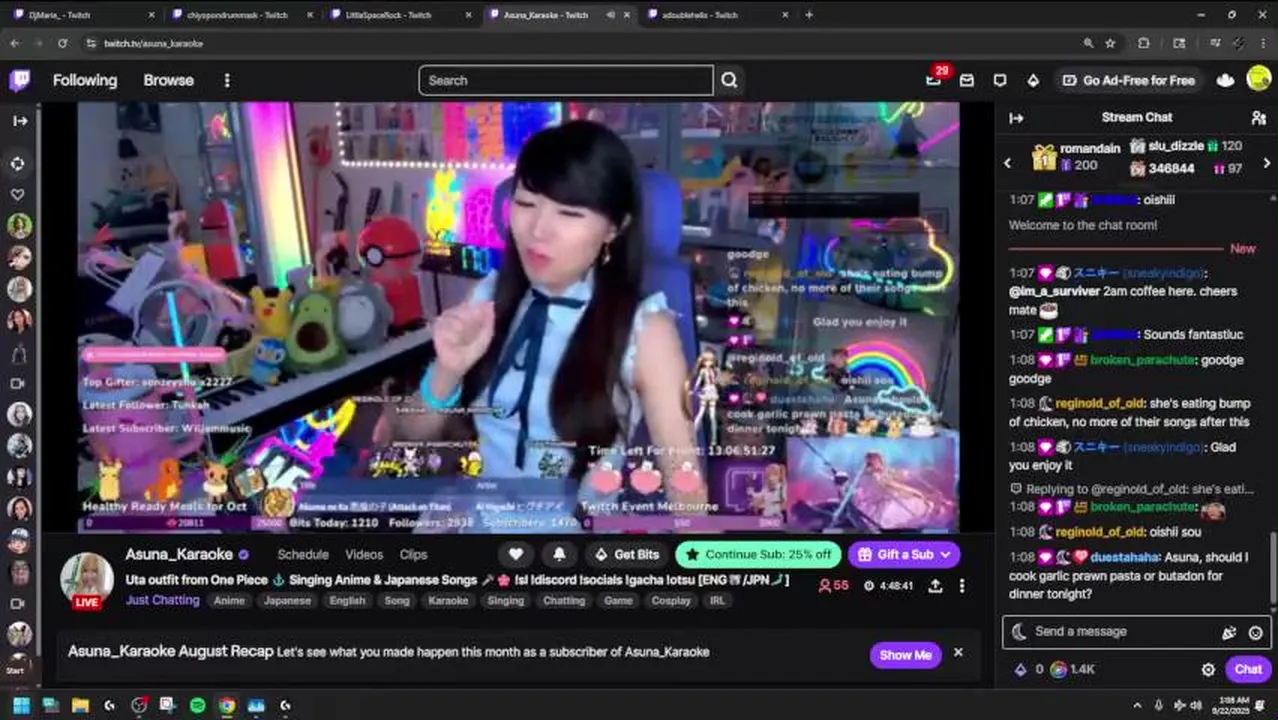Open the Following page

pos(85,81)
